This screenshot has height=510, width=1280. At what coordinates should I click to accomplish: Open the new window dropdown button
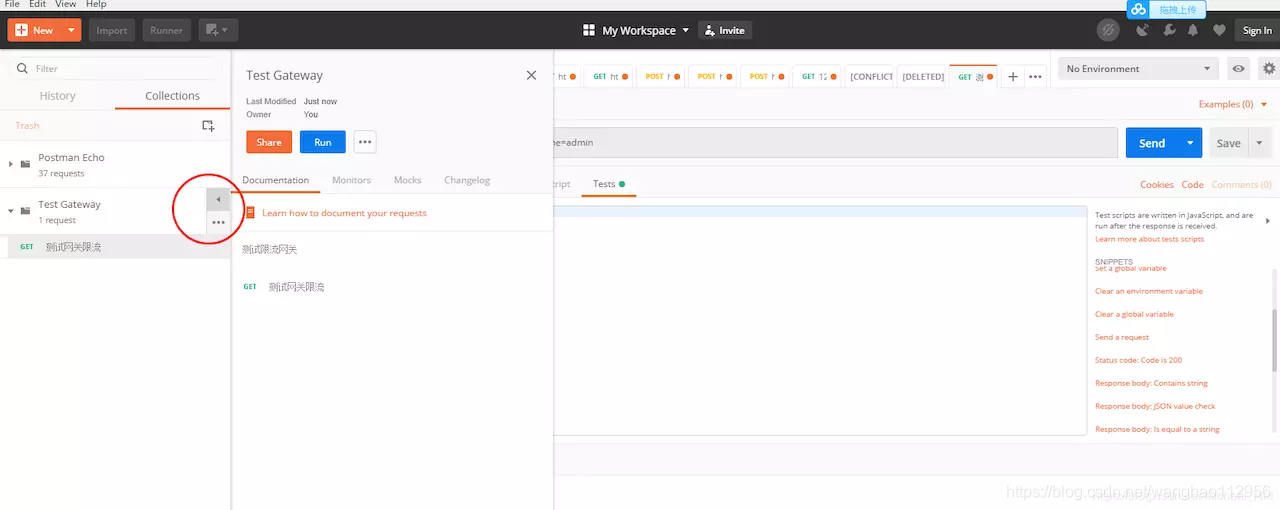[x=218, y=30]
